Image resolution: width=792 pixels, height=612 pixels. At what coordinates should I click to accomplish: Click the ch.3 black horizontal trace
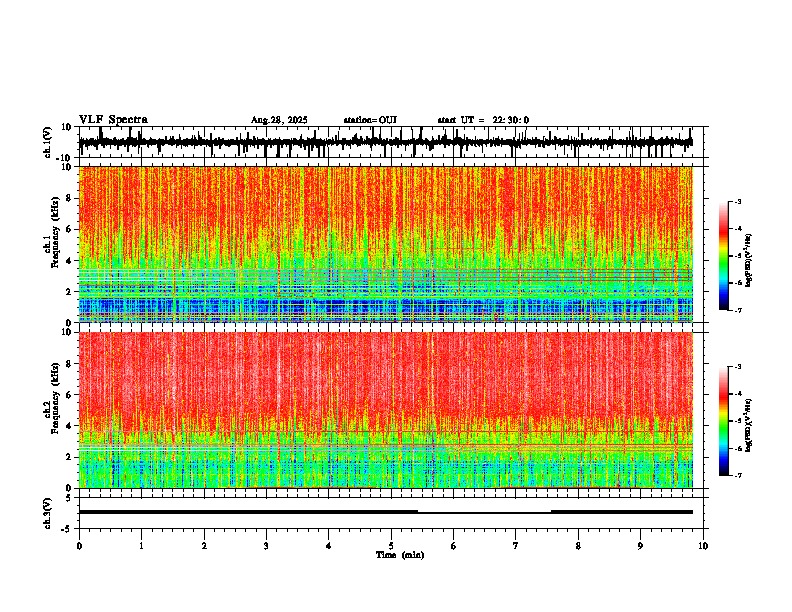coord(385,512)
